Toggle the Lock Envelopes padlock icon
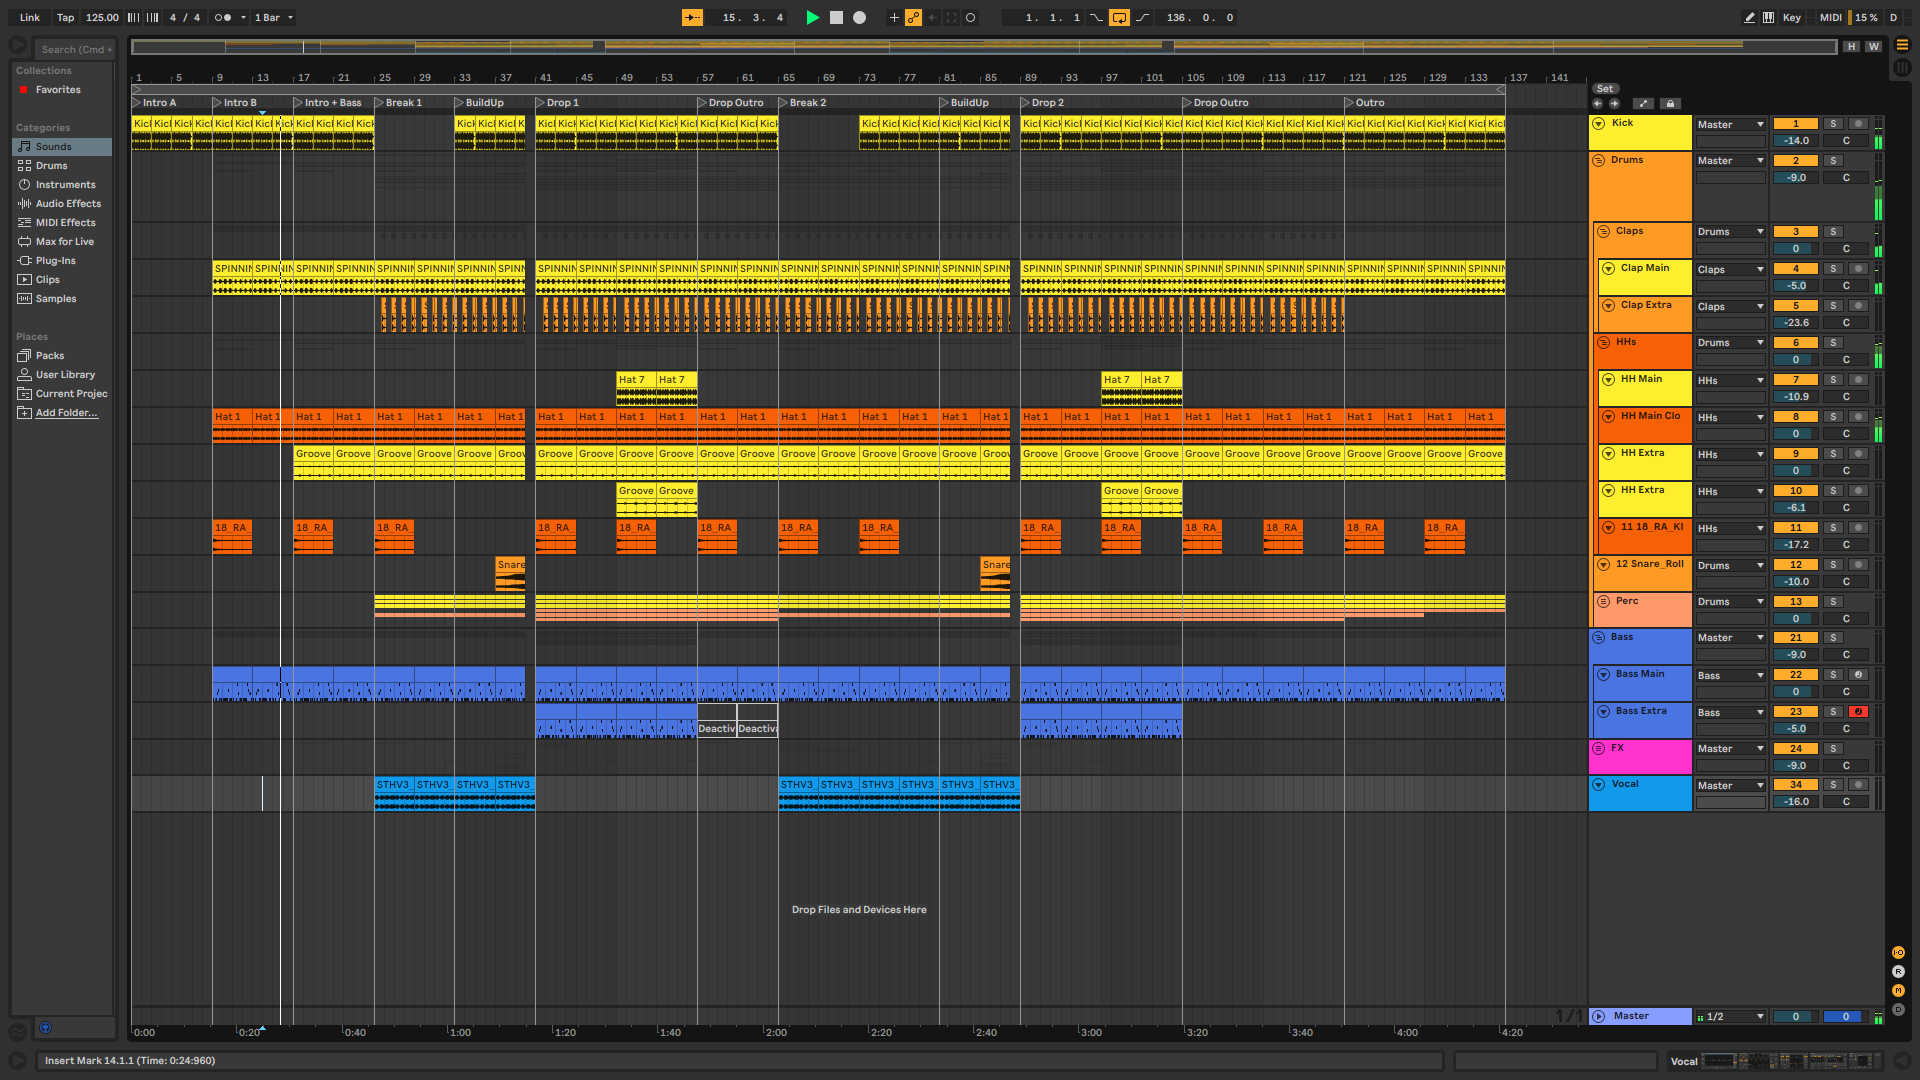Viewport: 1920px width, 1080px height. pos(1670,103)
